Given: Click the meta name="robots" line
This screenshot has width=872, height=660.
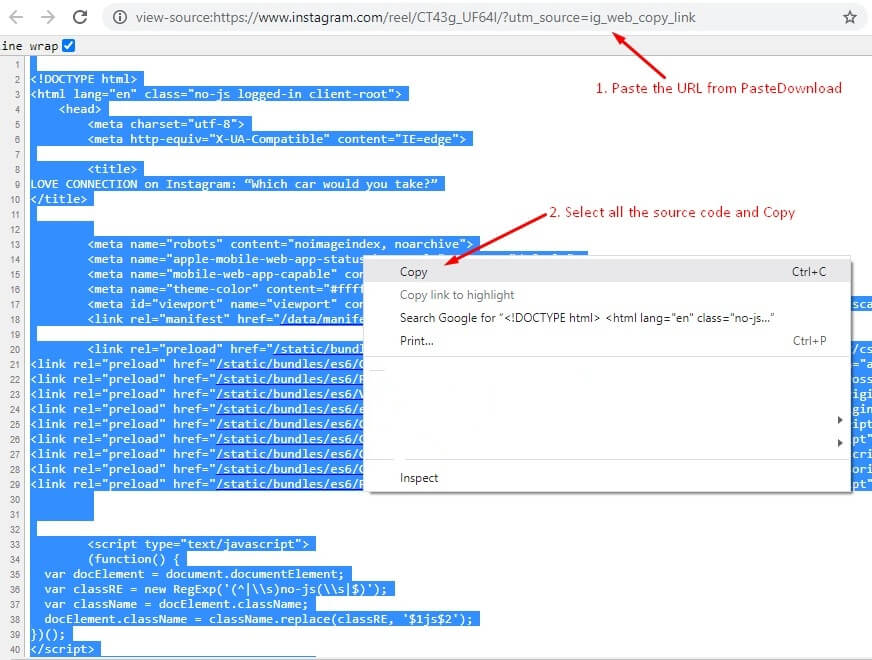Looking at the screenshot, I should coord(280,244).
